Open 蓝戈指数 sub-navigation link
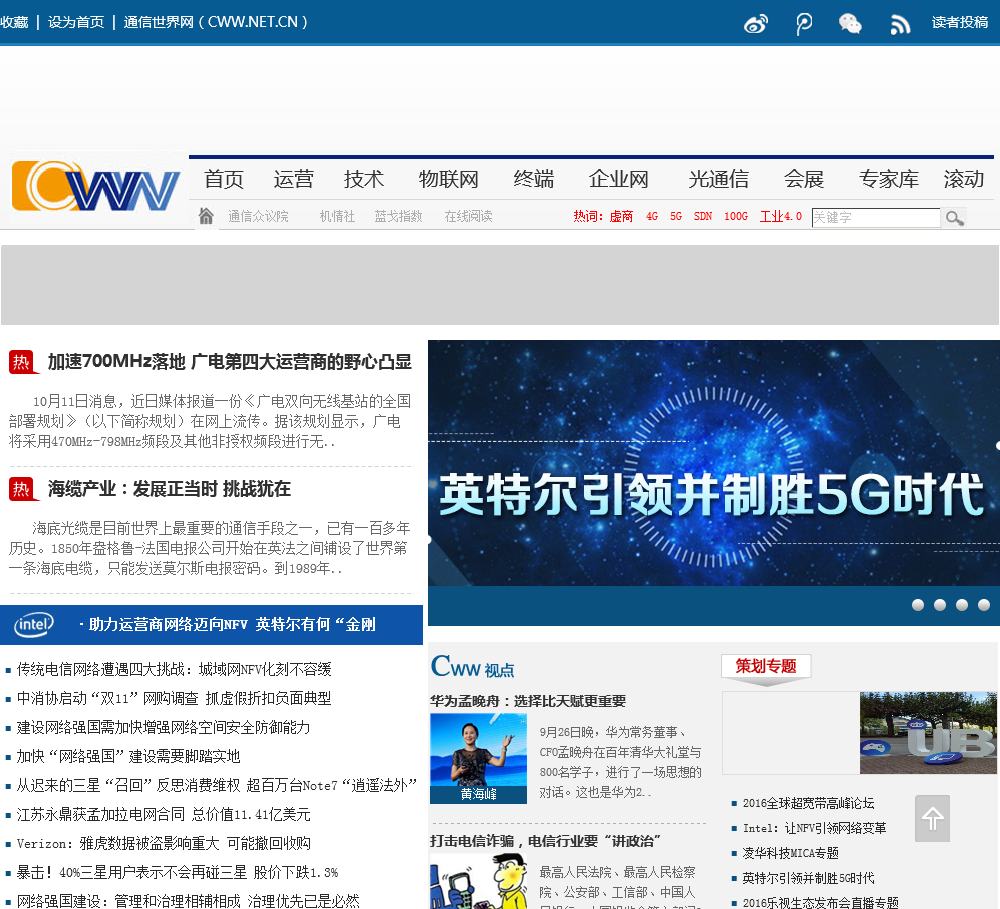 tap(399, 217)
